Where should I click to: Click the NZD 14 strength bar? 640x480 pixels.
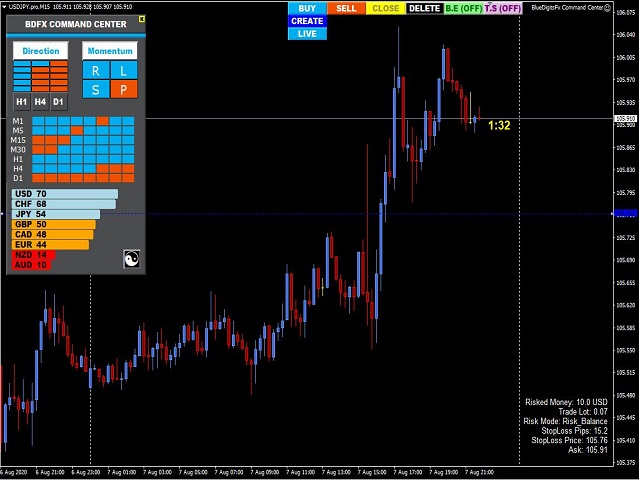(x=33, y=255)
